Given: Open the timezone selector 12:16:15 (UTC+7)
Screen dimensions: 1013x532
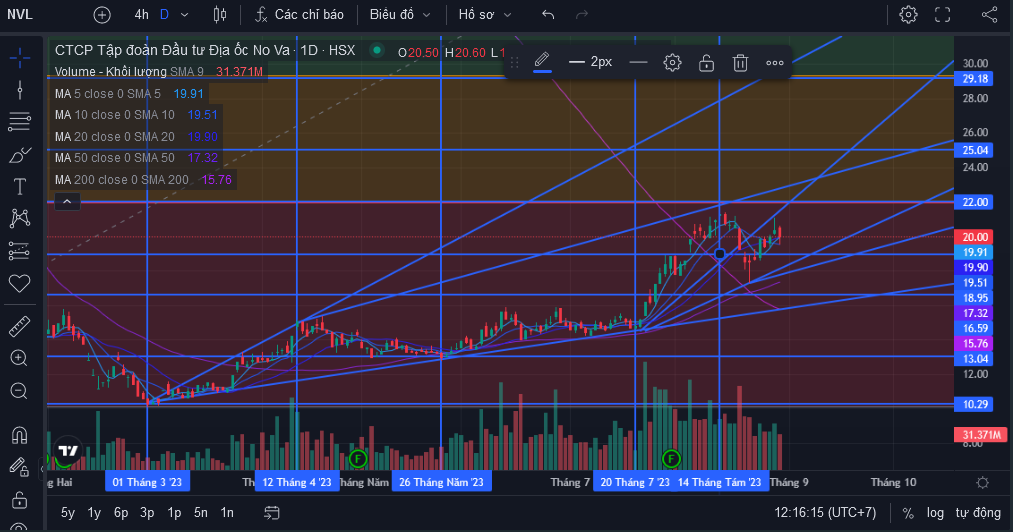Looking at the screenshot, I should [x=825, y=513].
